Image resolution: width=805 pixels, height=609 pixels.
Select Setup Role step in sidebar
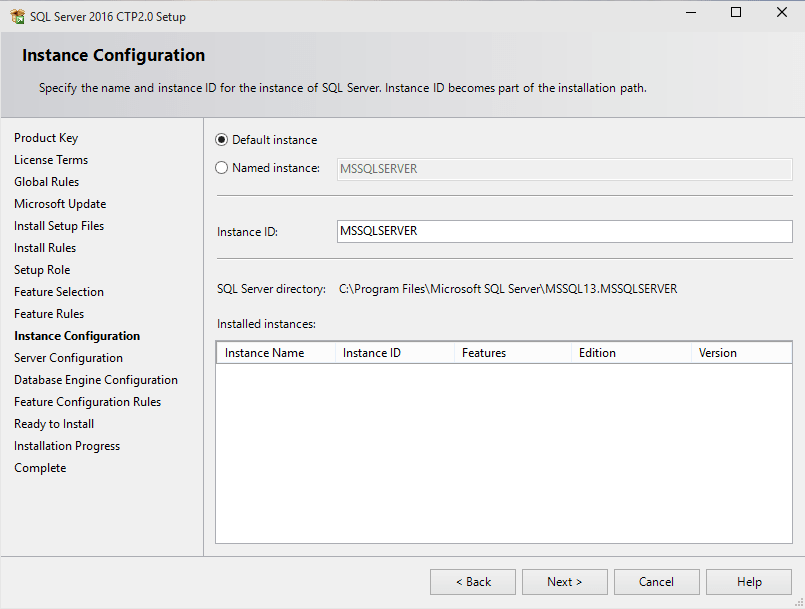pyautogui.click(x=42, y=270)
